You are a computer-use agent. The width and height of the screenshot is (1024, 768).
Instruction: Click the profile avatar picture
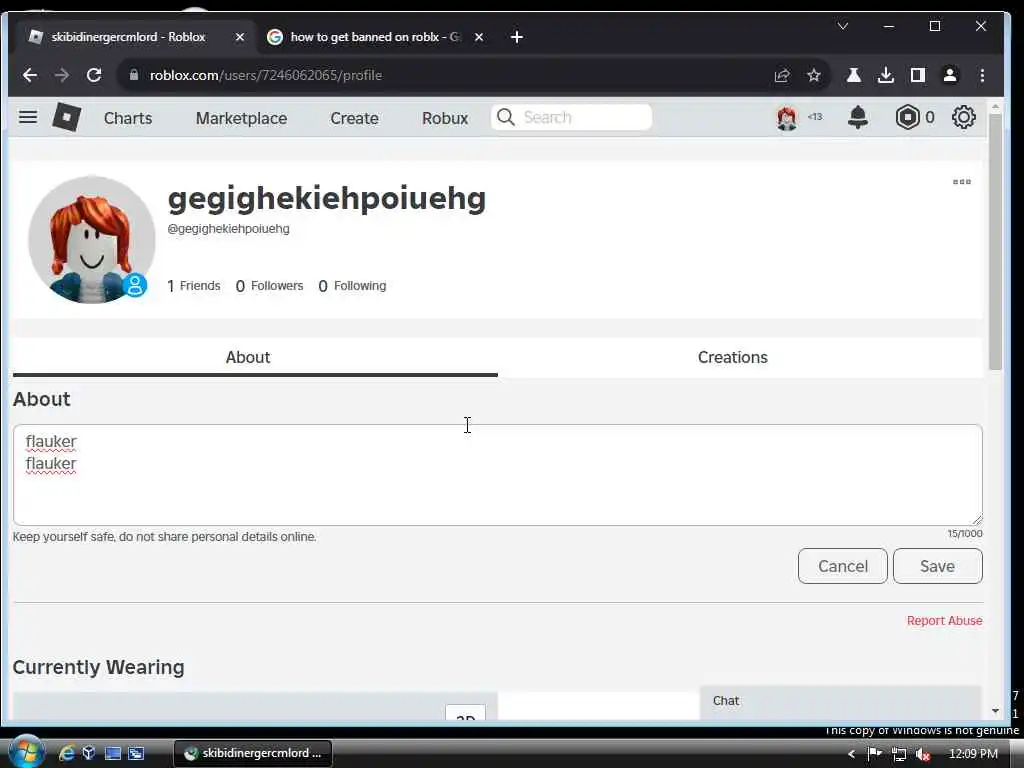click(x=91, y=240)
